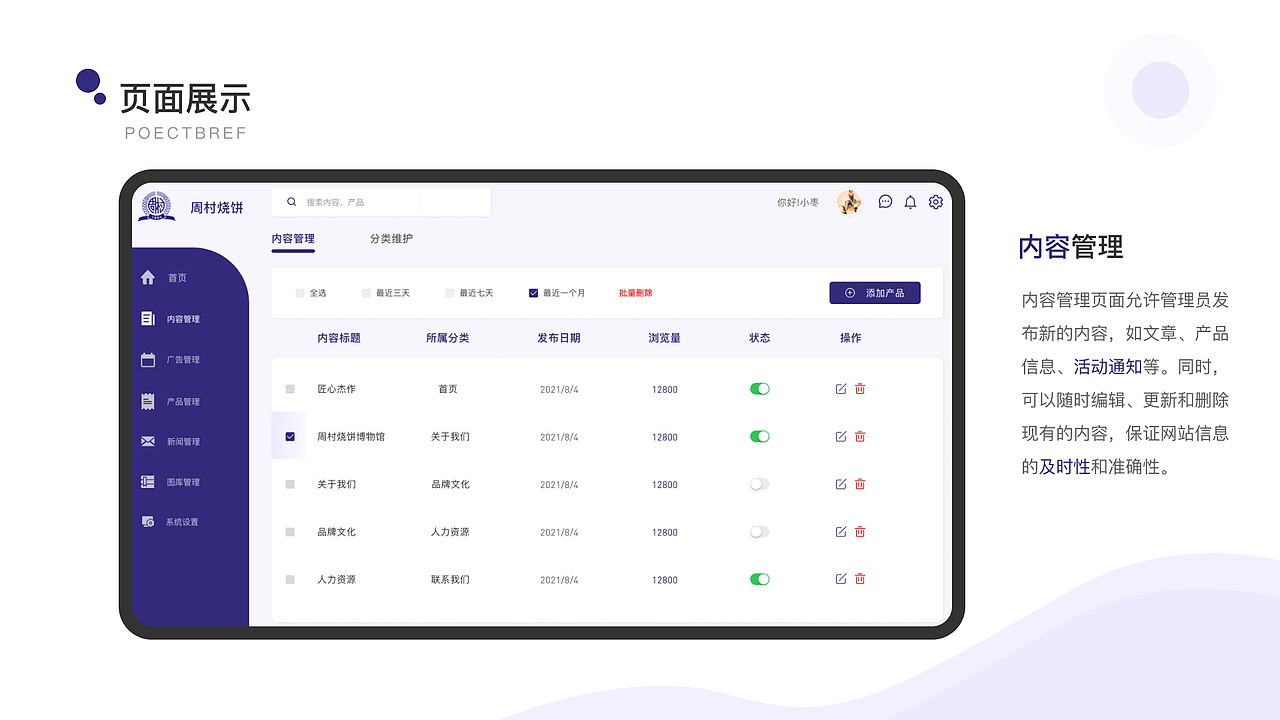The height and width of the screenshot is (720, 1280).
Task: Select the 最近七天 filter option
Action: (x=449, y=293)
